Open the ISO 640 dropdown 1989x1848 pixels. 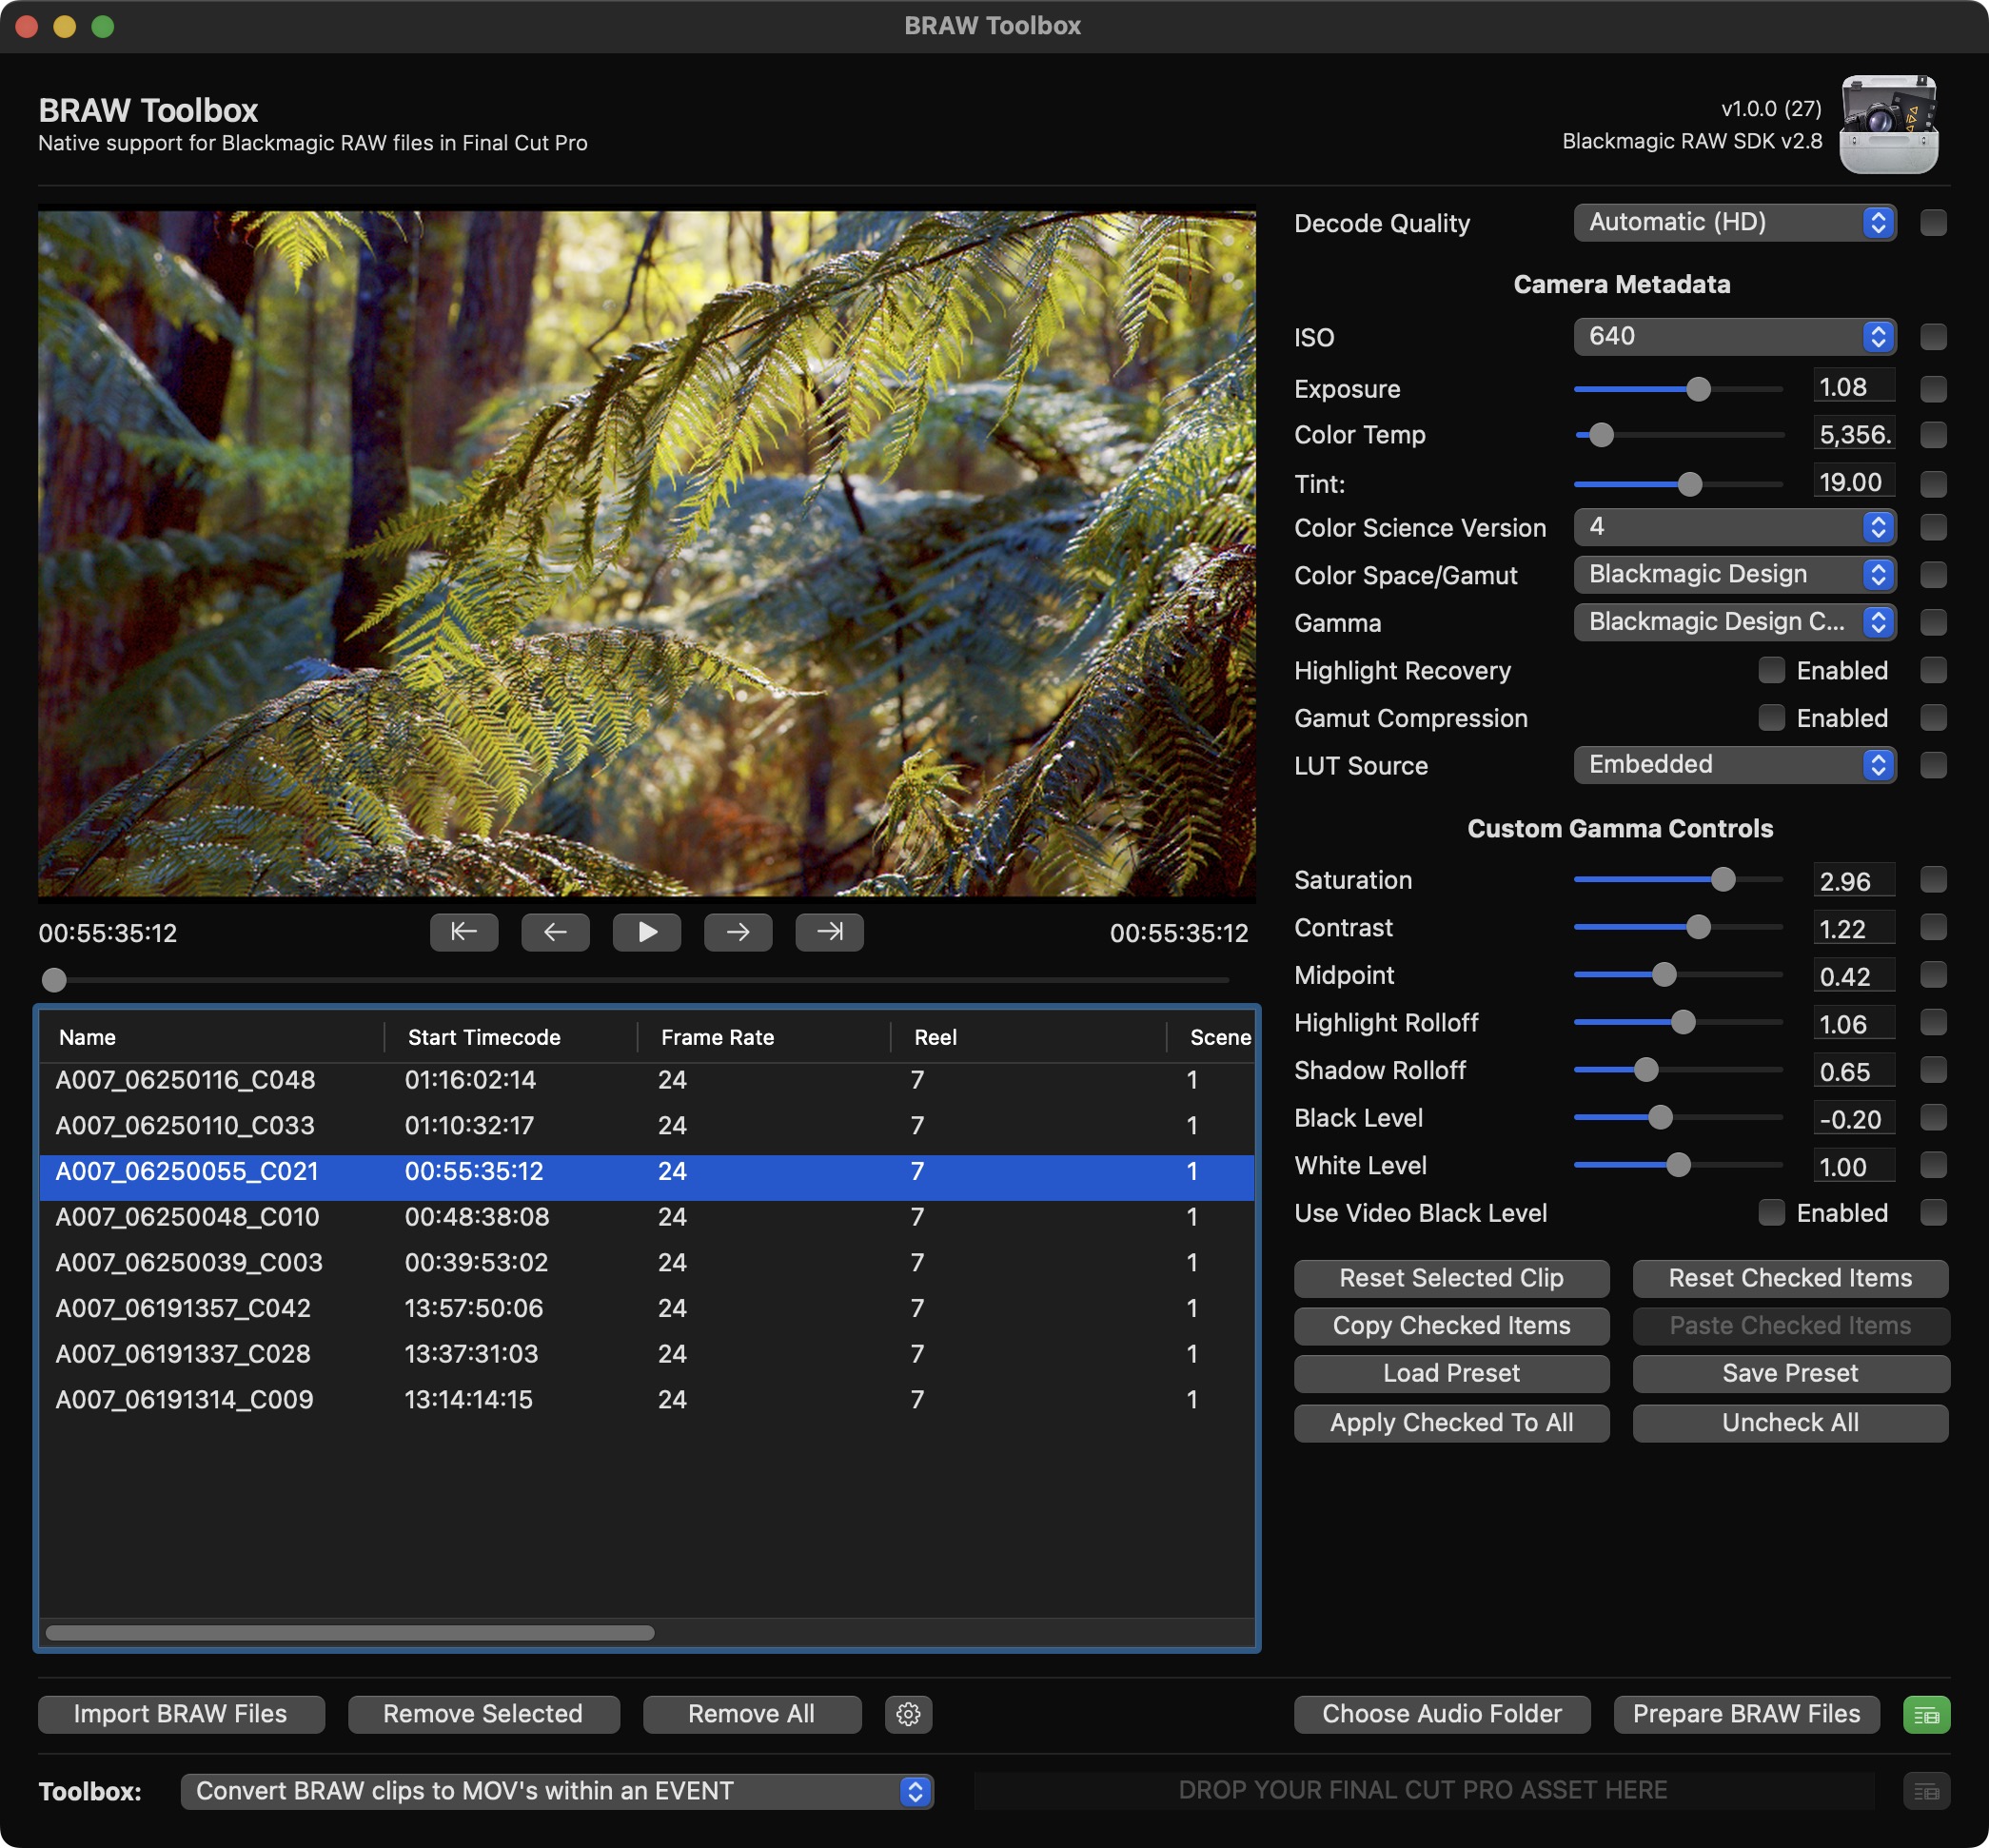pyautogui.click(x=1734, y=337)
